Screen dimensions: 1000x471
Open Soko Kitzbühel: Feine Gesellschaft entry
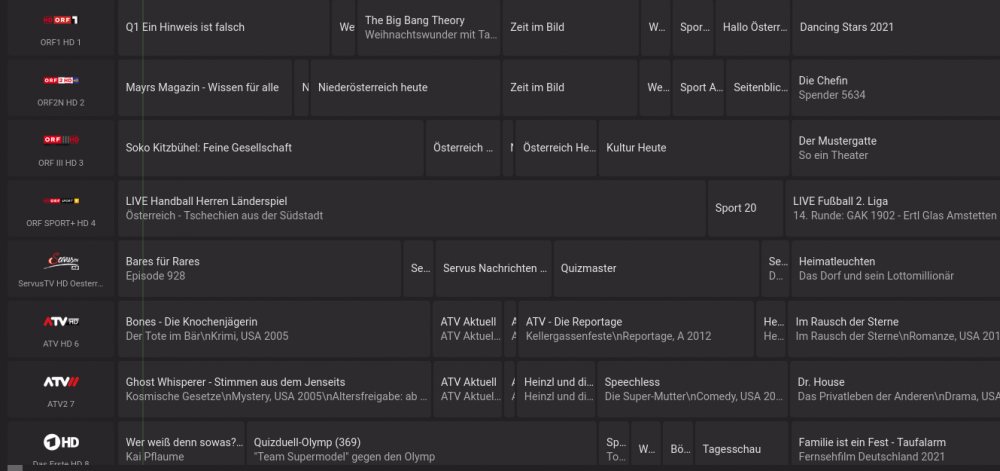270,148
